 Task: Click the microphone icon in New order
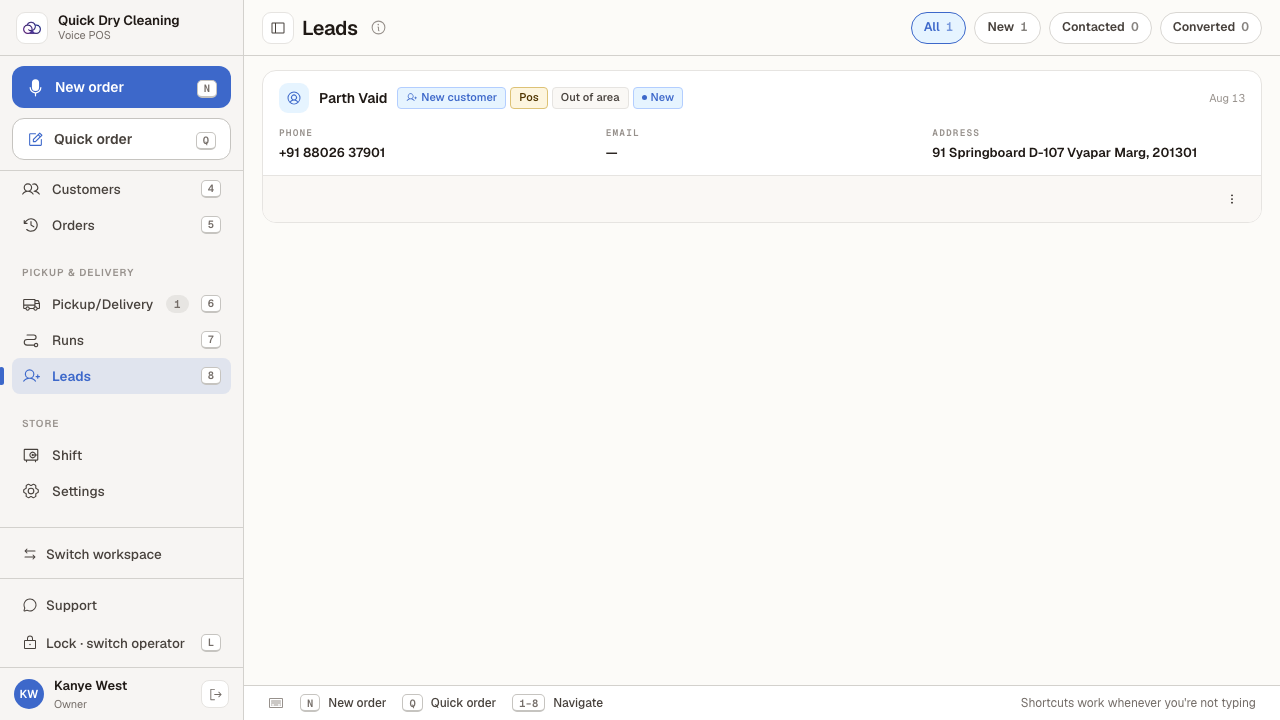[35, 87]
